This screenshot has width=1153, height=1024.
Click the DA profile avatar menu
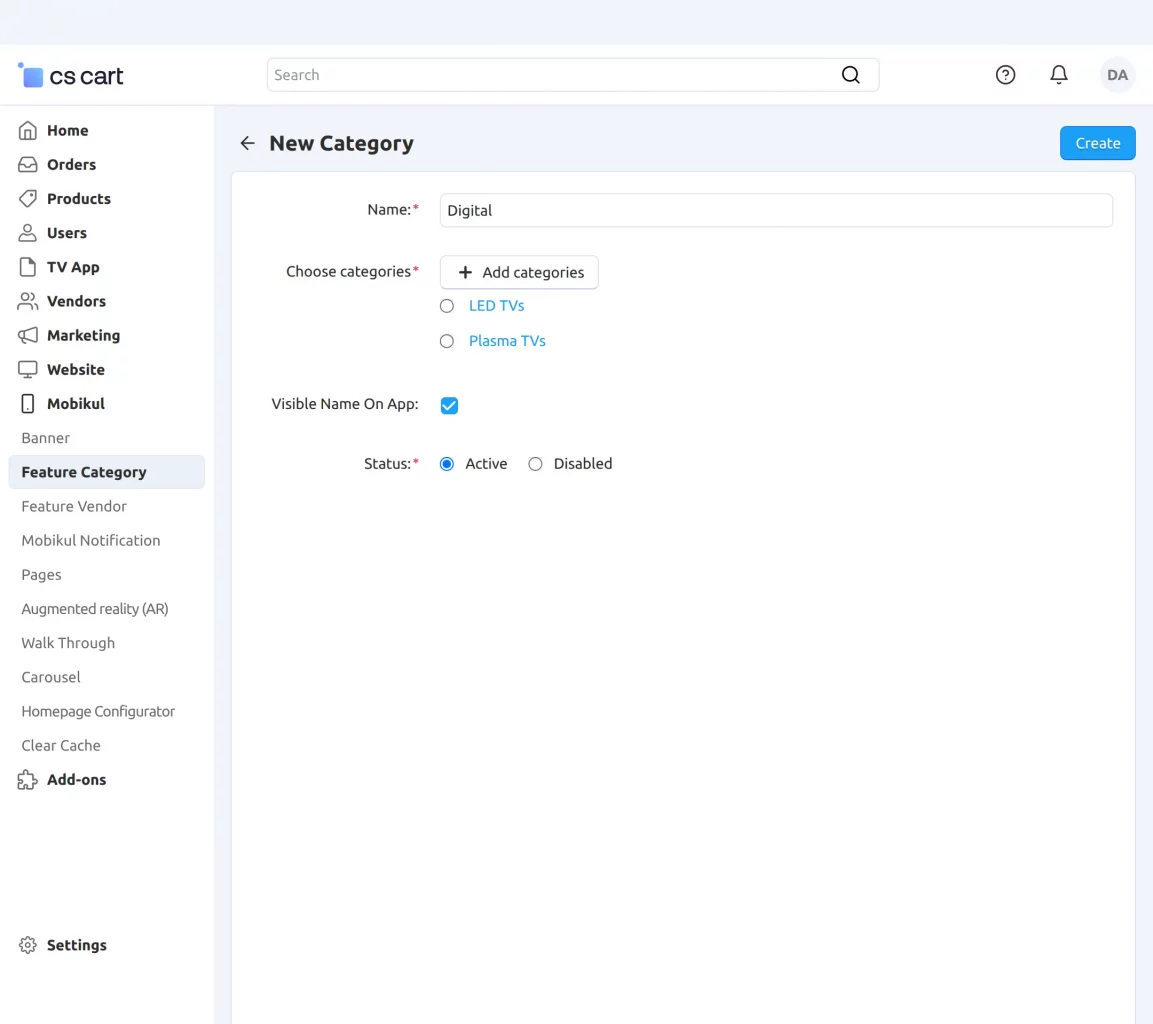coord(1117,74)
